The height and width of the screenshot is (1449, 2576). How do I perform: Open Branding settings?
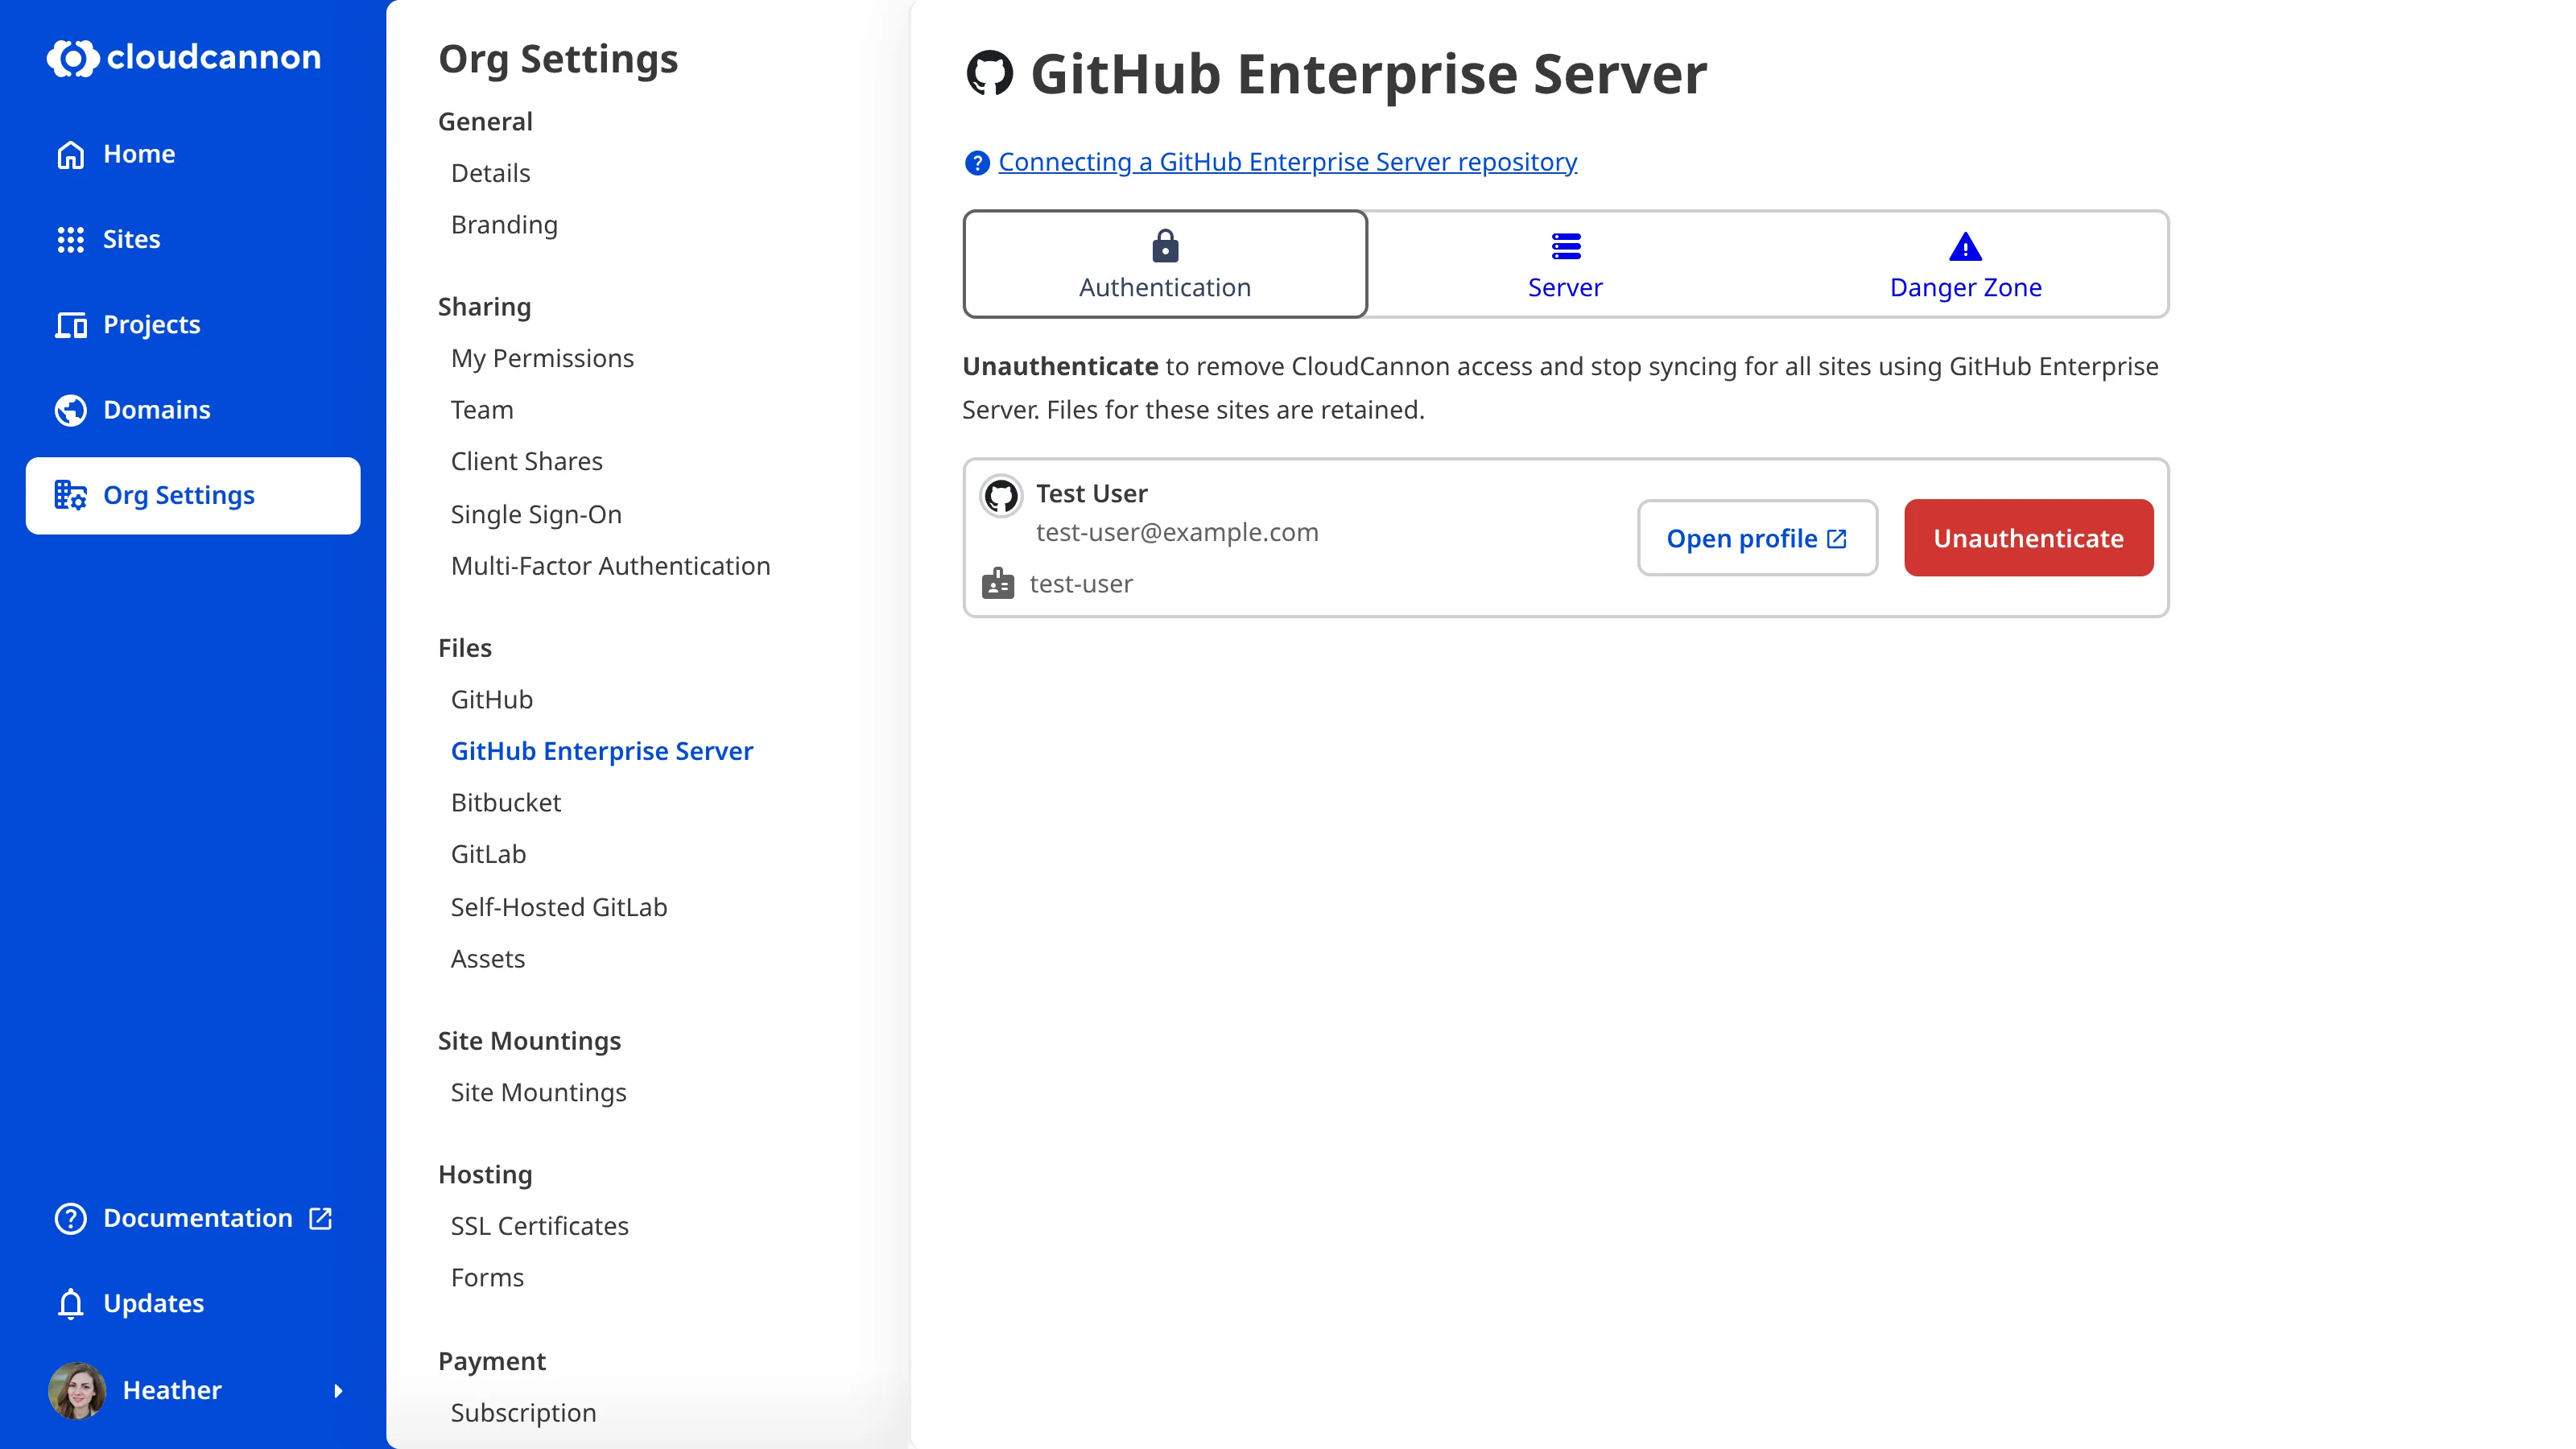coord(504,225)
